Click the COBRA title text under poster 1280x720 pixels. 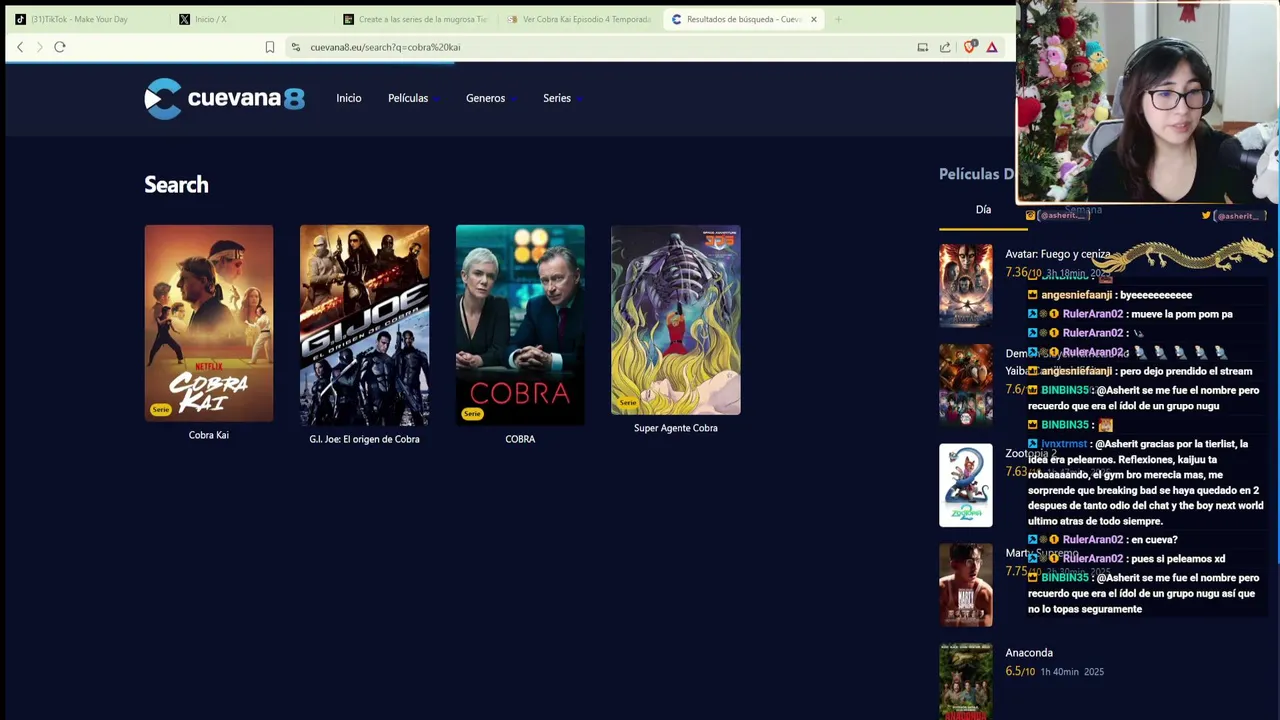(x=520, y=439)
